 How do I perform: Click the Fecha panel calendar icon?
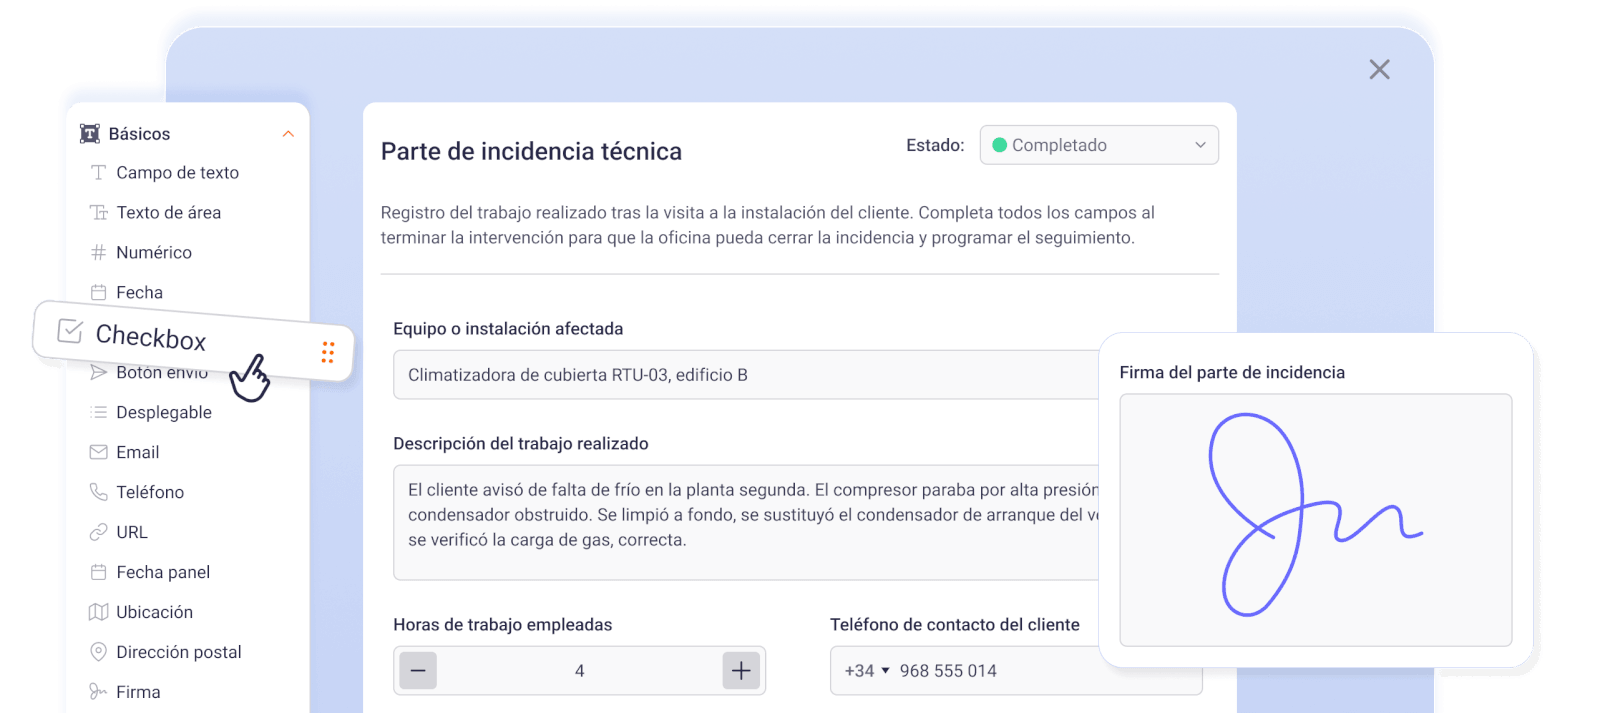[x=98, y=572]
